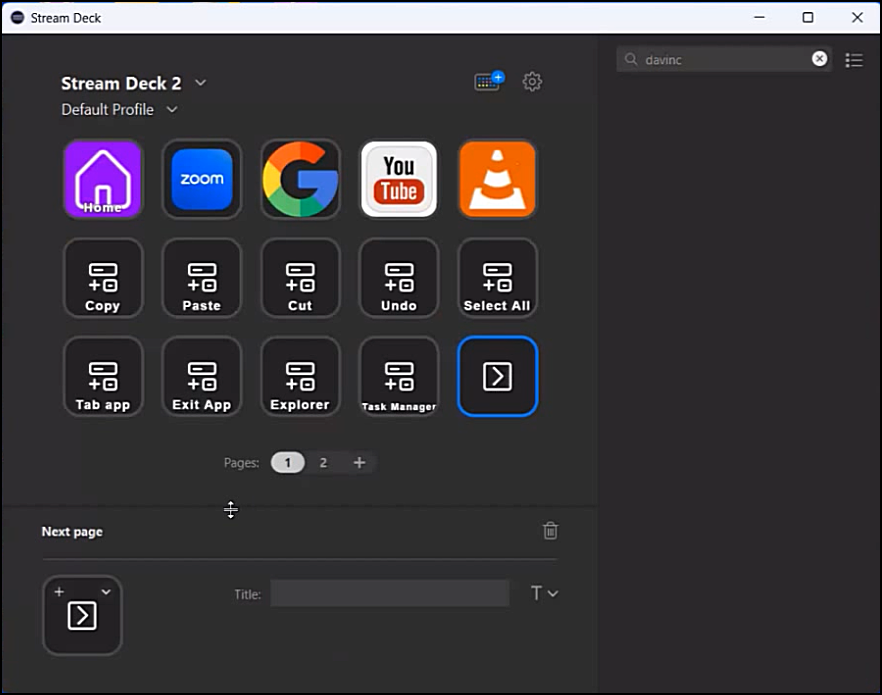Open preferences with the gear icon
Viewport: 882px width, 695px height.
coord(532,82)
